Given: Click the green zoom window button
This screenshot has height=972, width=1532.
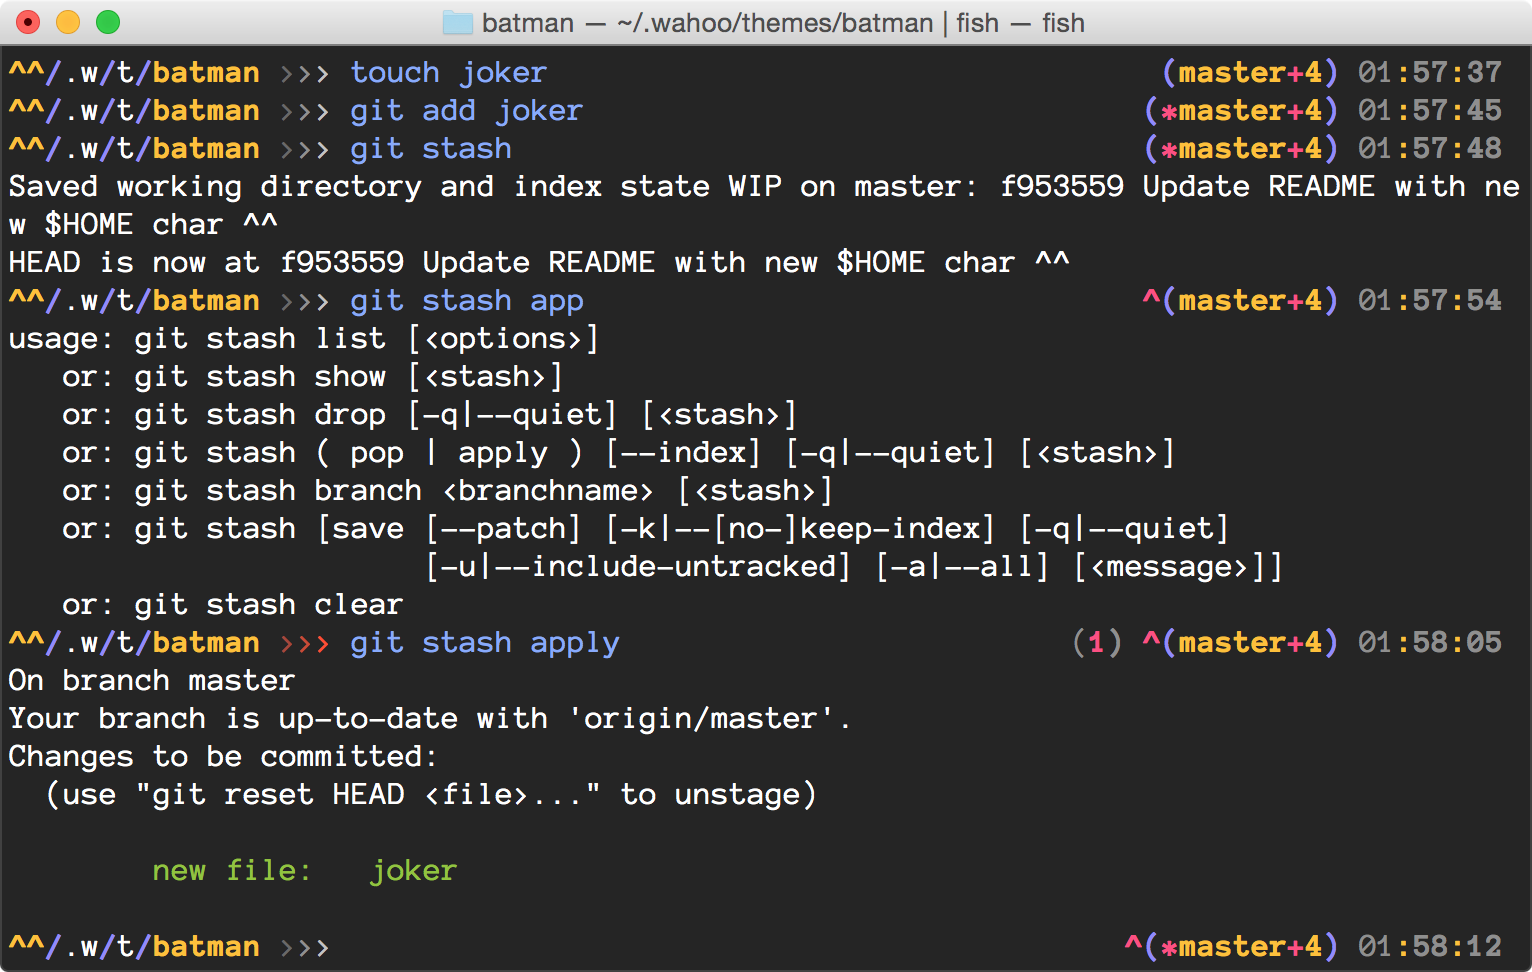Looking at the screenshot, I should point(108,22).
